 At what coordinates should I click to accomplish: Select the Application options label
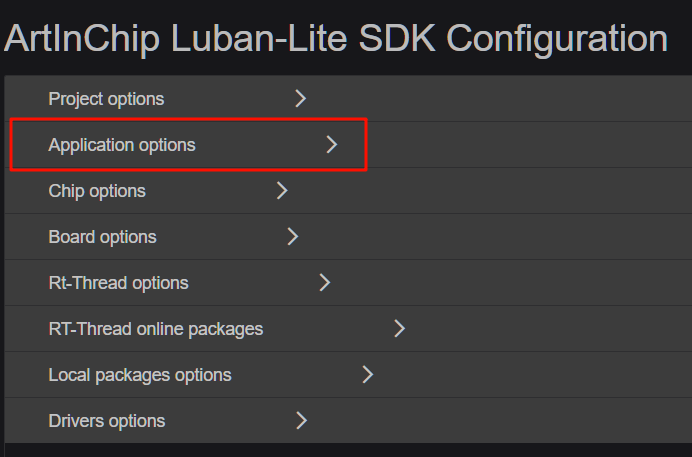(x=122, y=145)
